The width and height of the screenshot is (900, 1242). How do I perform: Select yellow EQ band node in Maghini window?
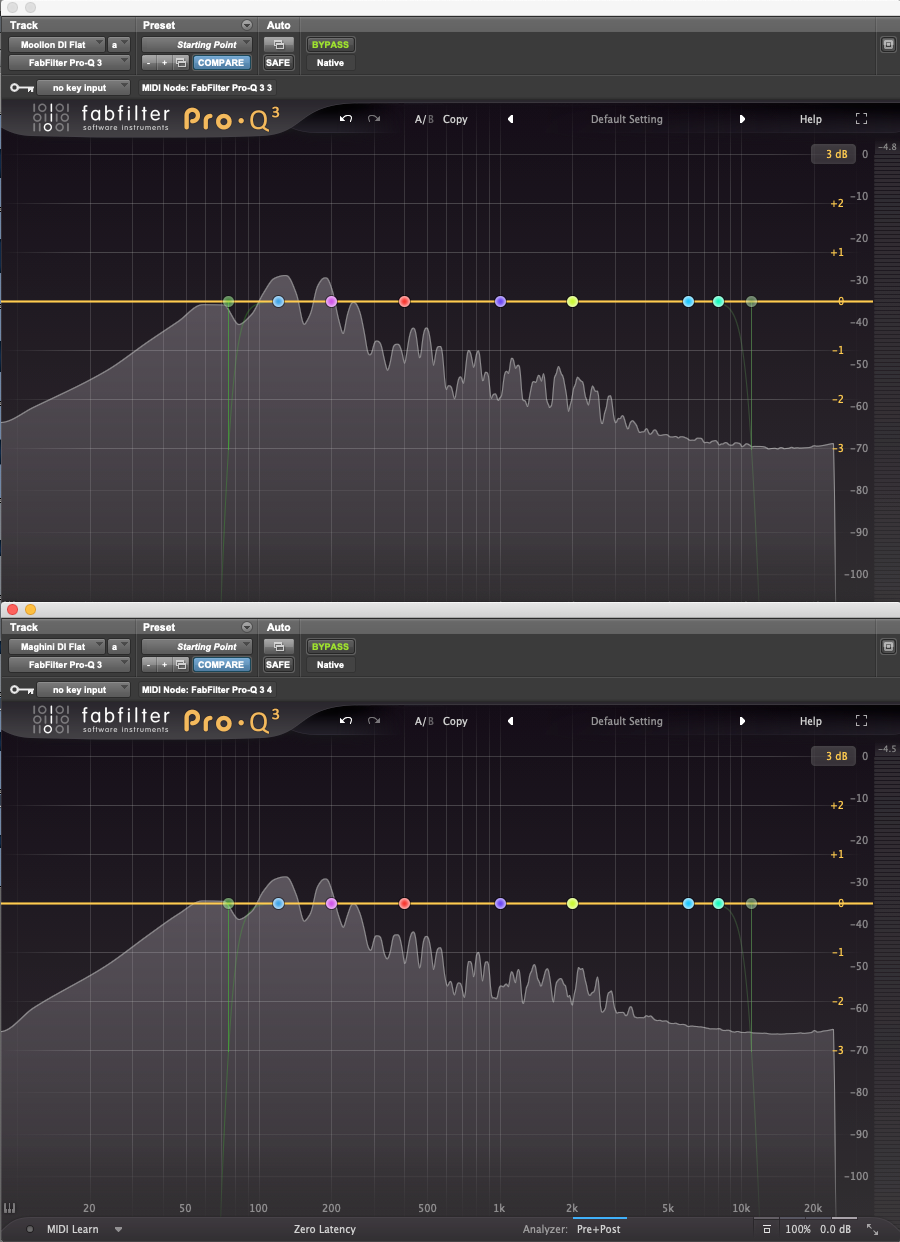572,903
